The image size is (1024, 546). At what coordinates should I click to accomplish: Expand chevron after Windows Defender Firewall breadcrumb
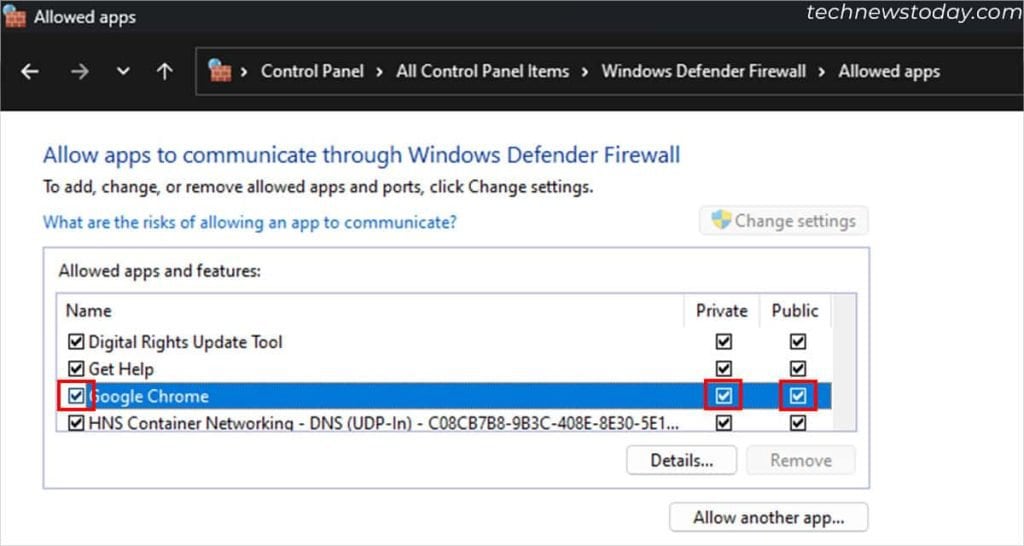(822, 72)
